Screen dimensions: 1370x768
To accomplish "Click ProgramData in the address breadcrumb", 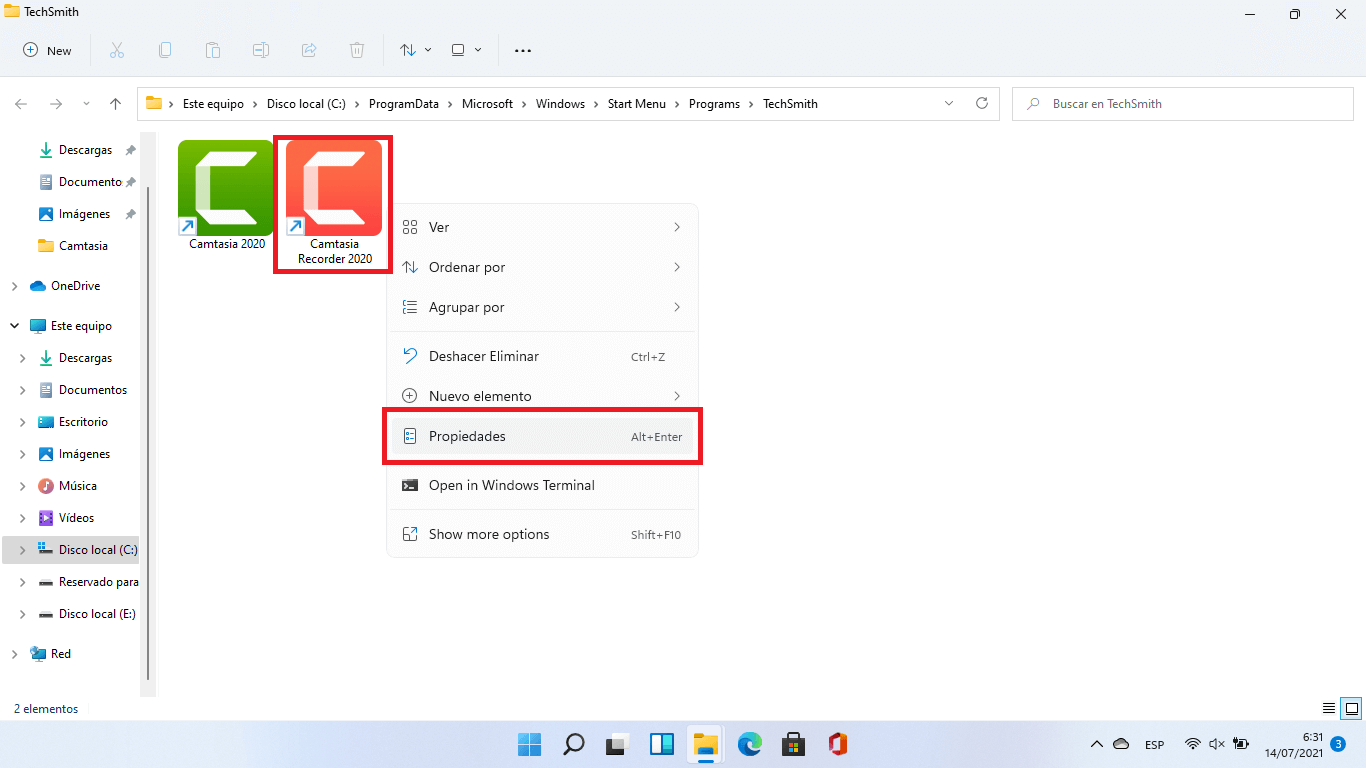I will [x=403, y=104].
